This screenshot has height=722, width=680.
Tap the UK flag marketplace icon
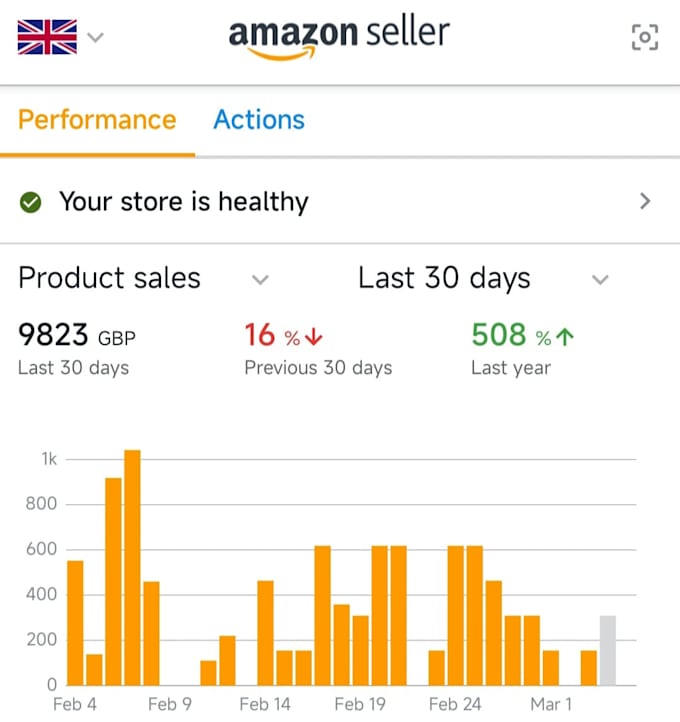point(47,37)
